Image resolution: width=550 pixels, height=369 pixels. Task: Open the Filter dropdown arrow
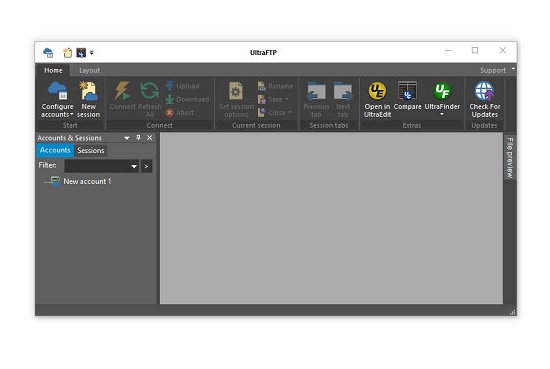(x=134, y=166)
